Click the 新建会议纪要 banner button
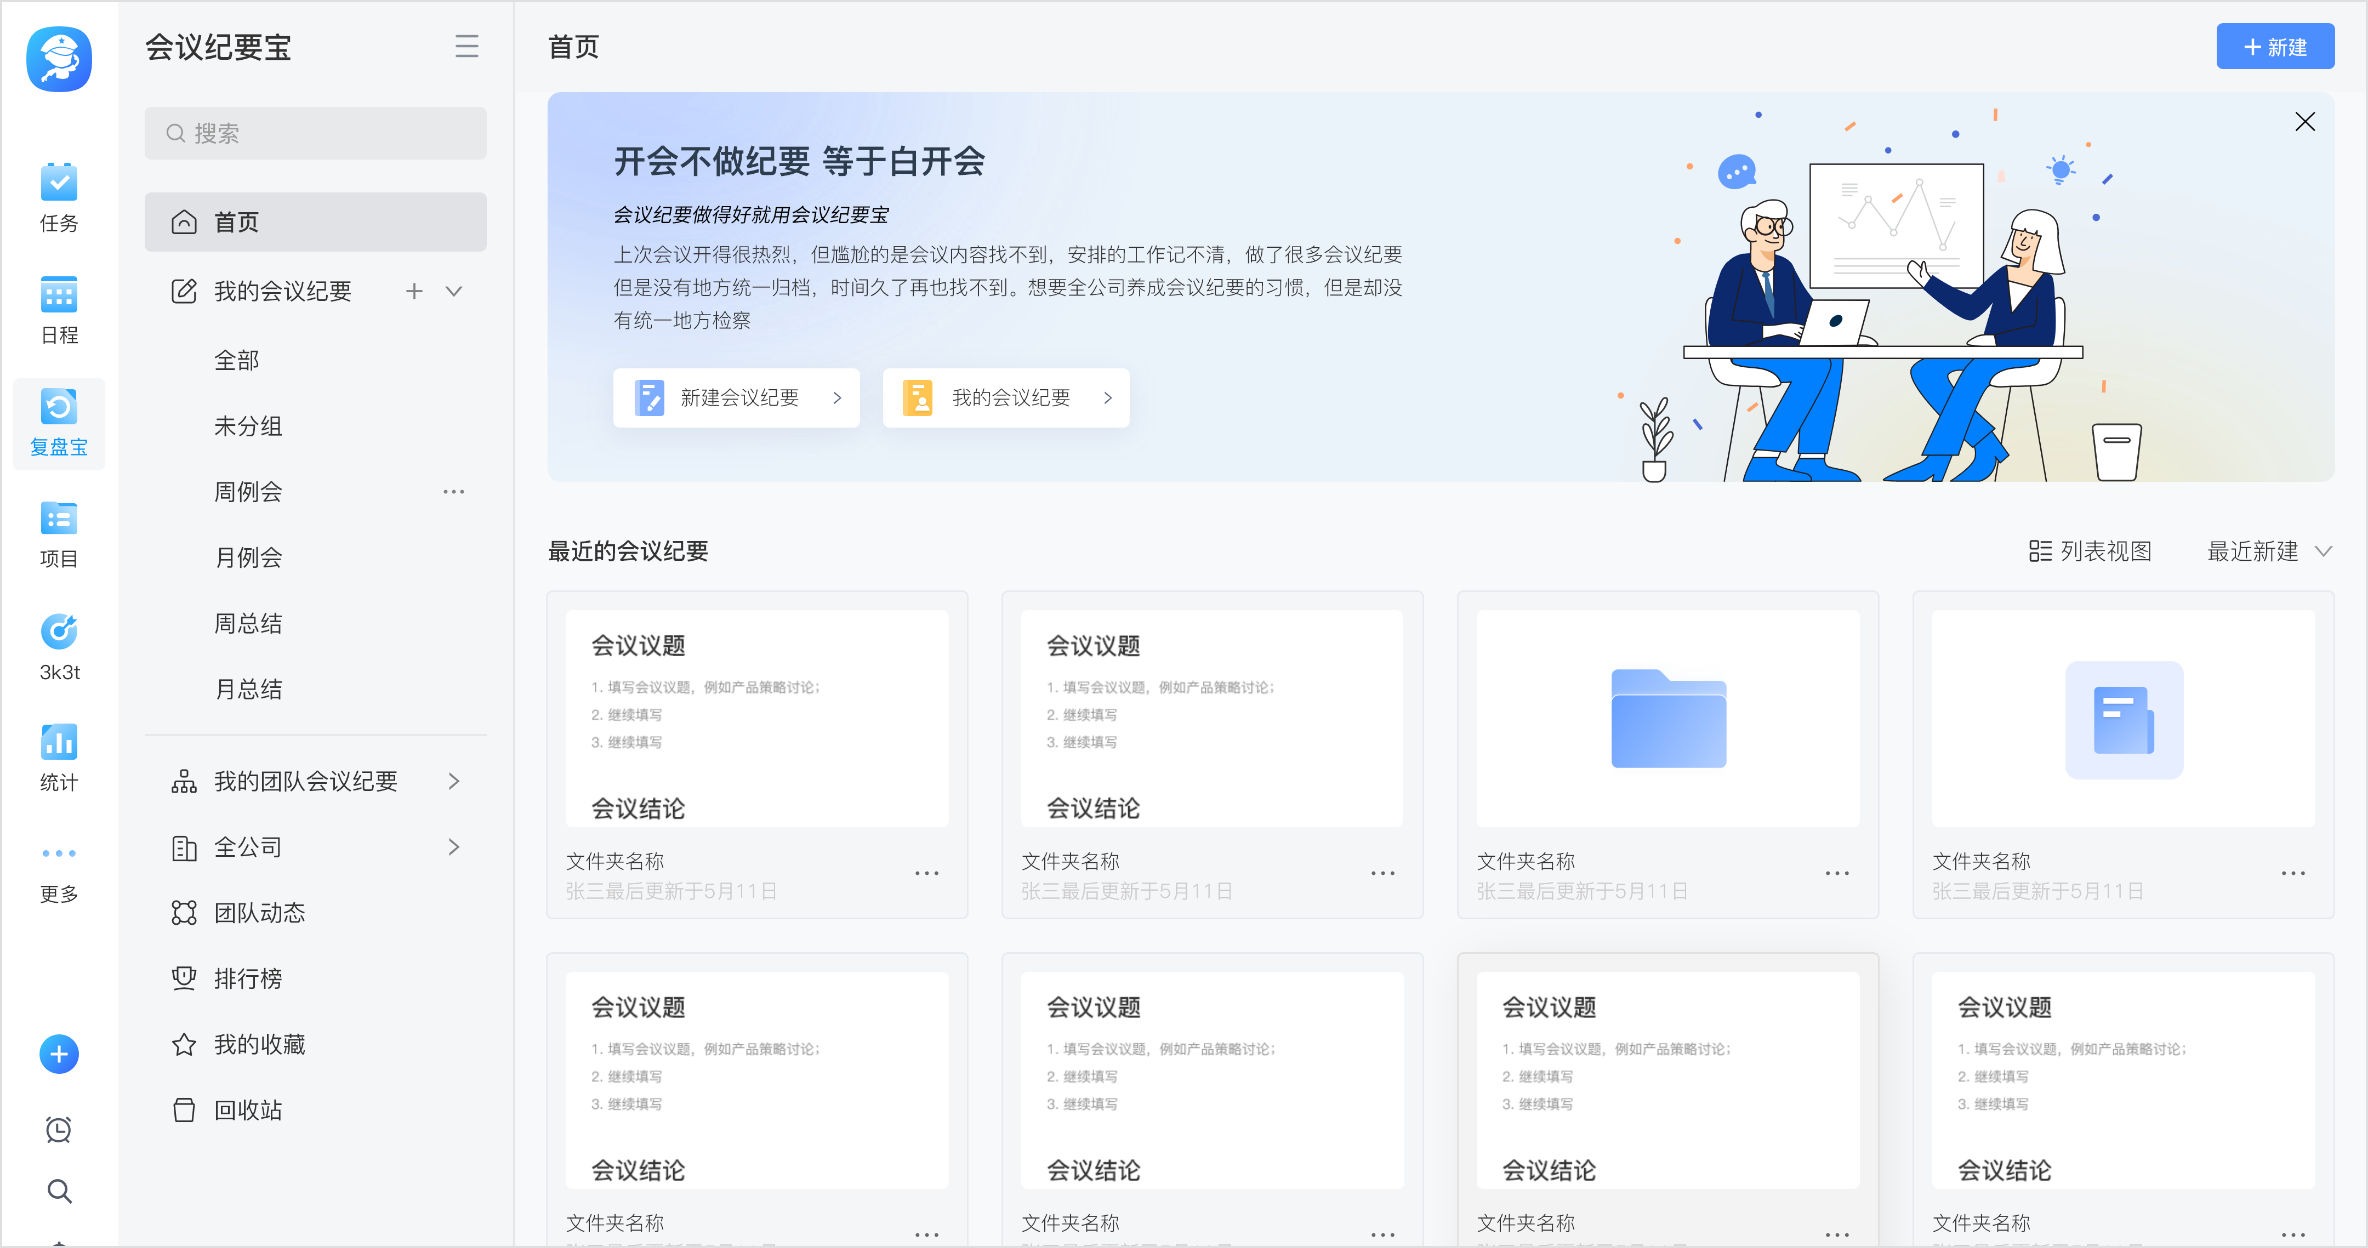 [736, 398]
